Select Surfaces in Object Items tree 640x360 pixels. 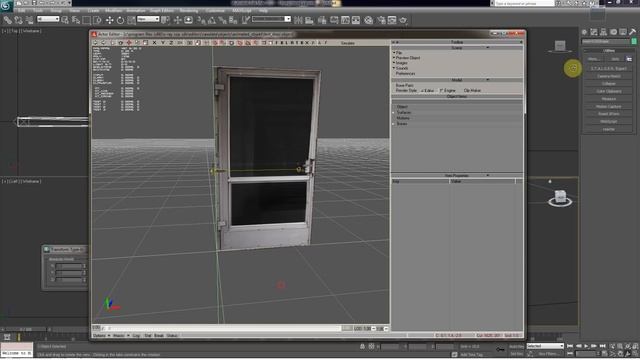pyautogui.click(x=404, y=112)
